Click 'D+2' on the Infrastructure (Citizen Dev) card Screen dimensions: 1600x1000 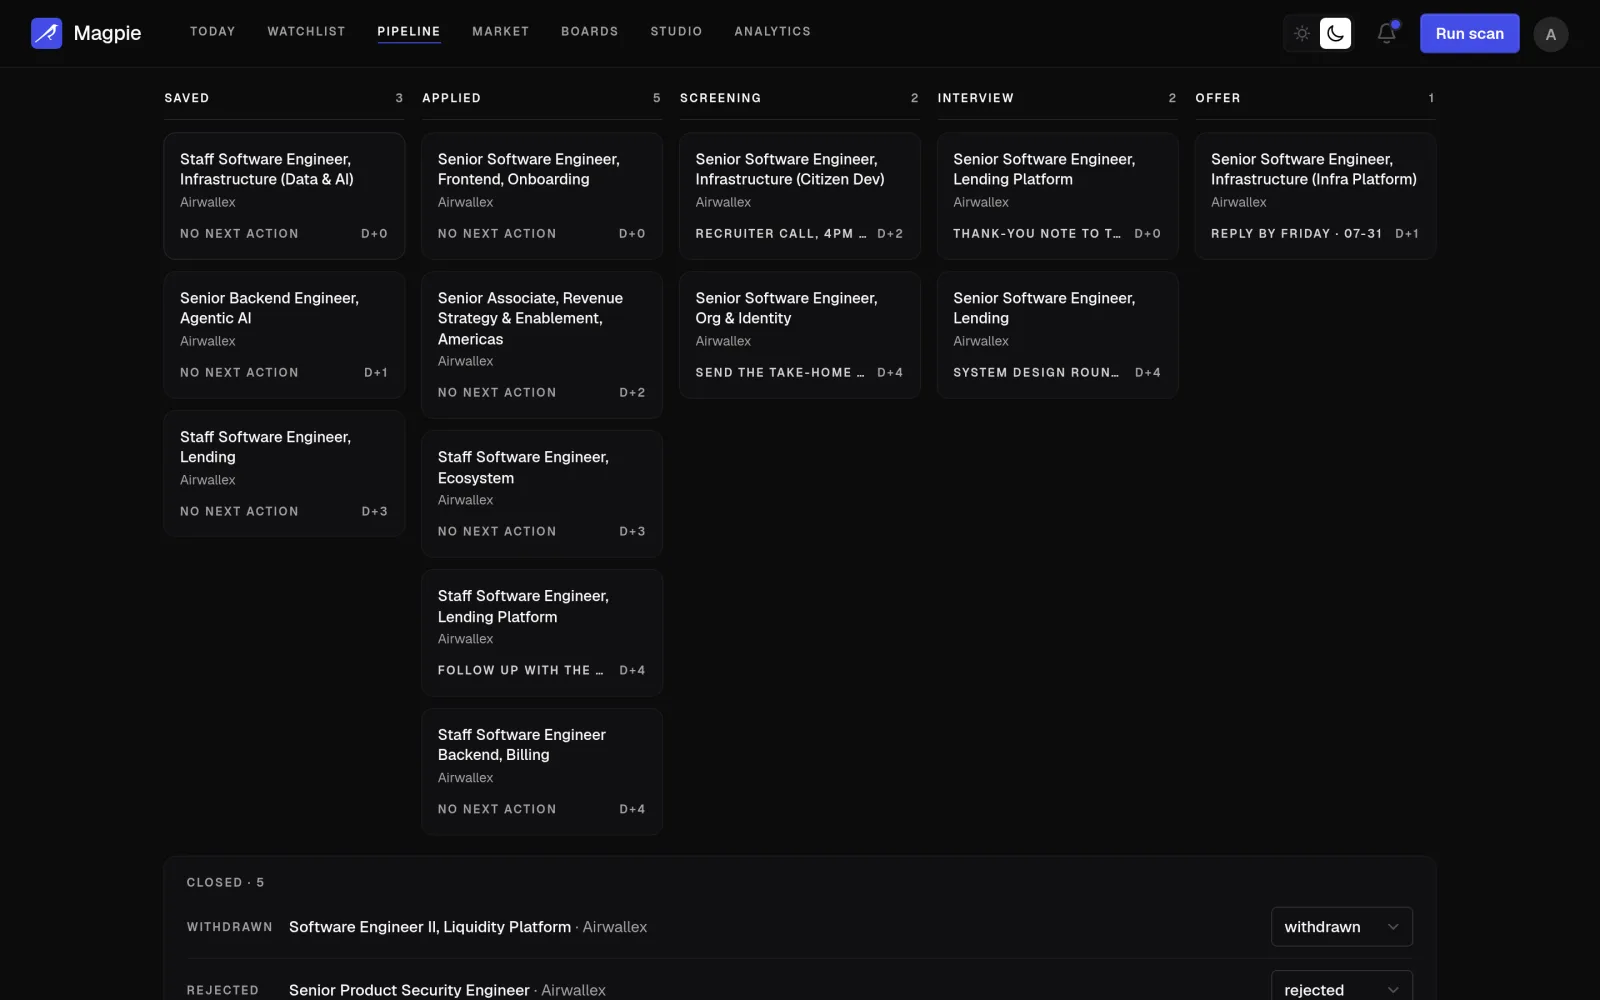tap(890, 234)
